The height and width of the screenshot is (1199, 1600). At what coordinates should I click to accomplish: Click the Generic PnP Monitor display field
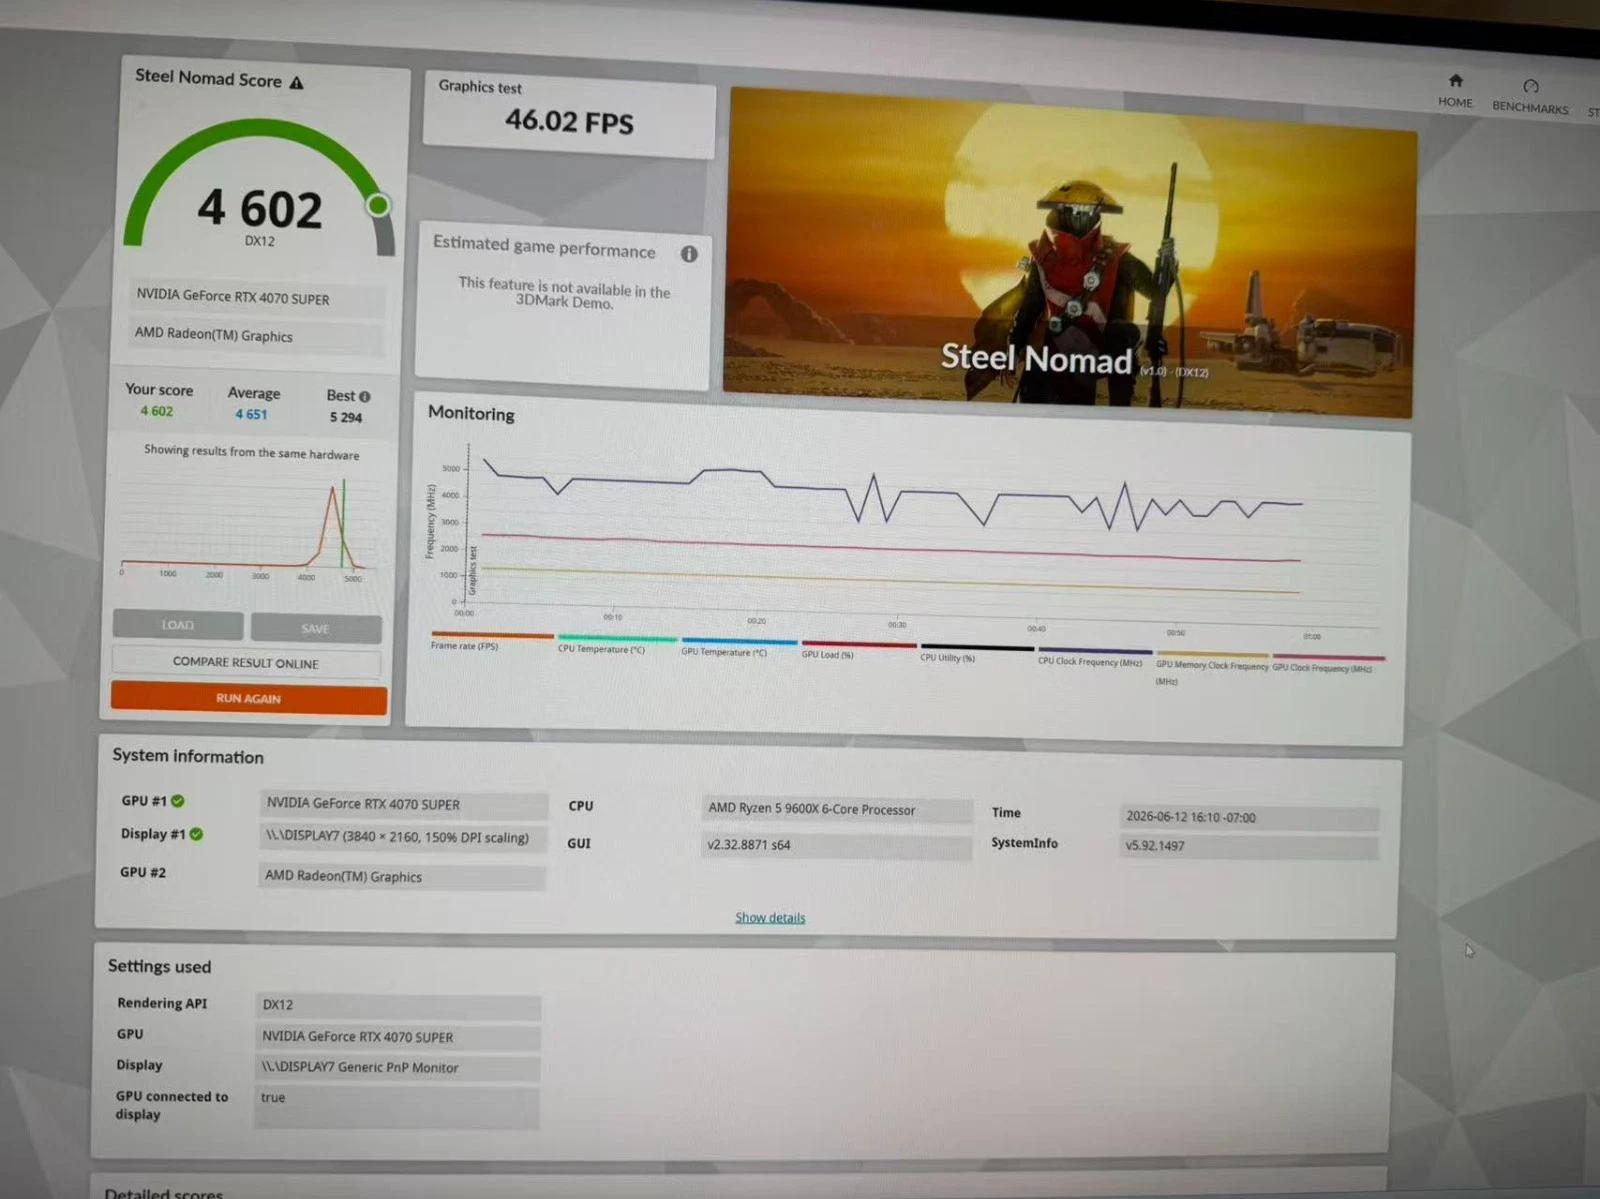pyautogui.click(x=398, y=1068)
